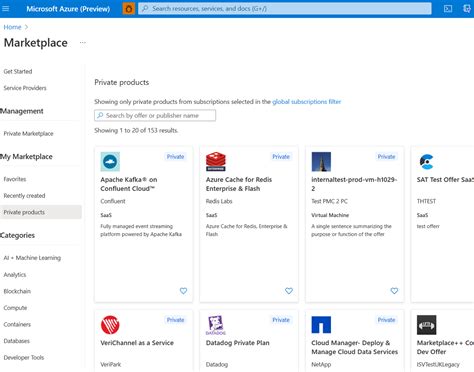Image resolution: width=474 pixels, height=372 pixels.
Task: Click the magnifier icon in top search bar
Action: tap(145, 9)
